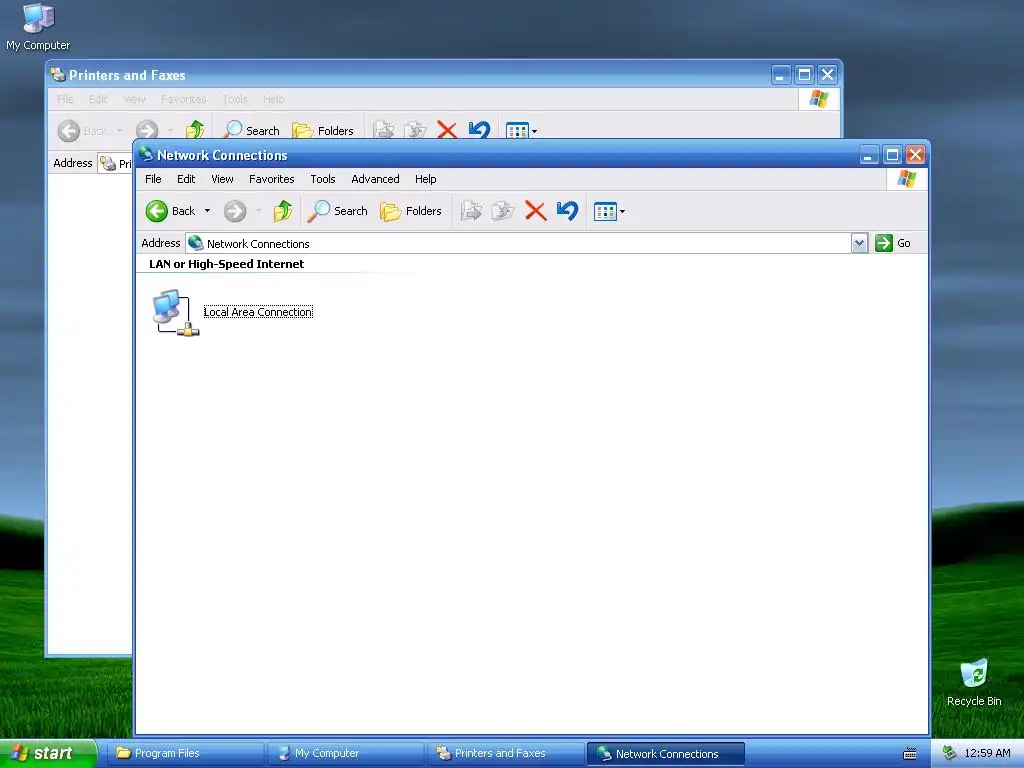The image size is (1024, 768).
Task: Open the View menu in Printers and Faxes
Action: [135, 99]
